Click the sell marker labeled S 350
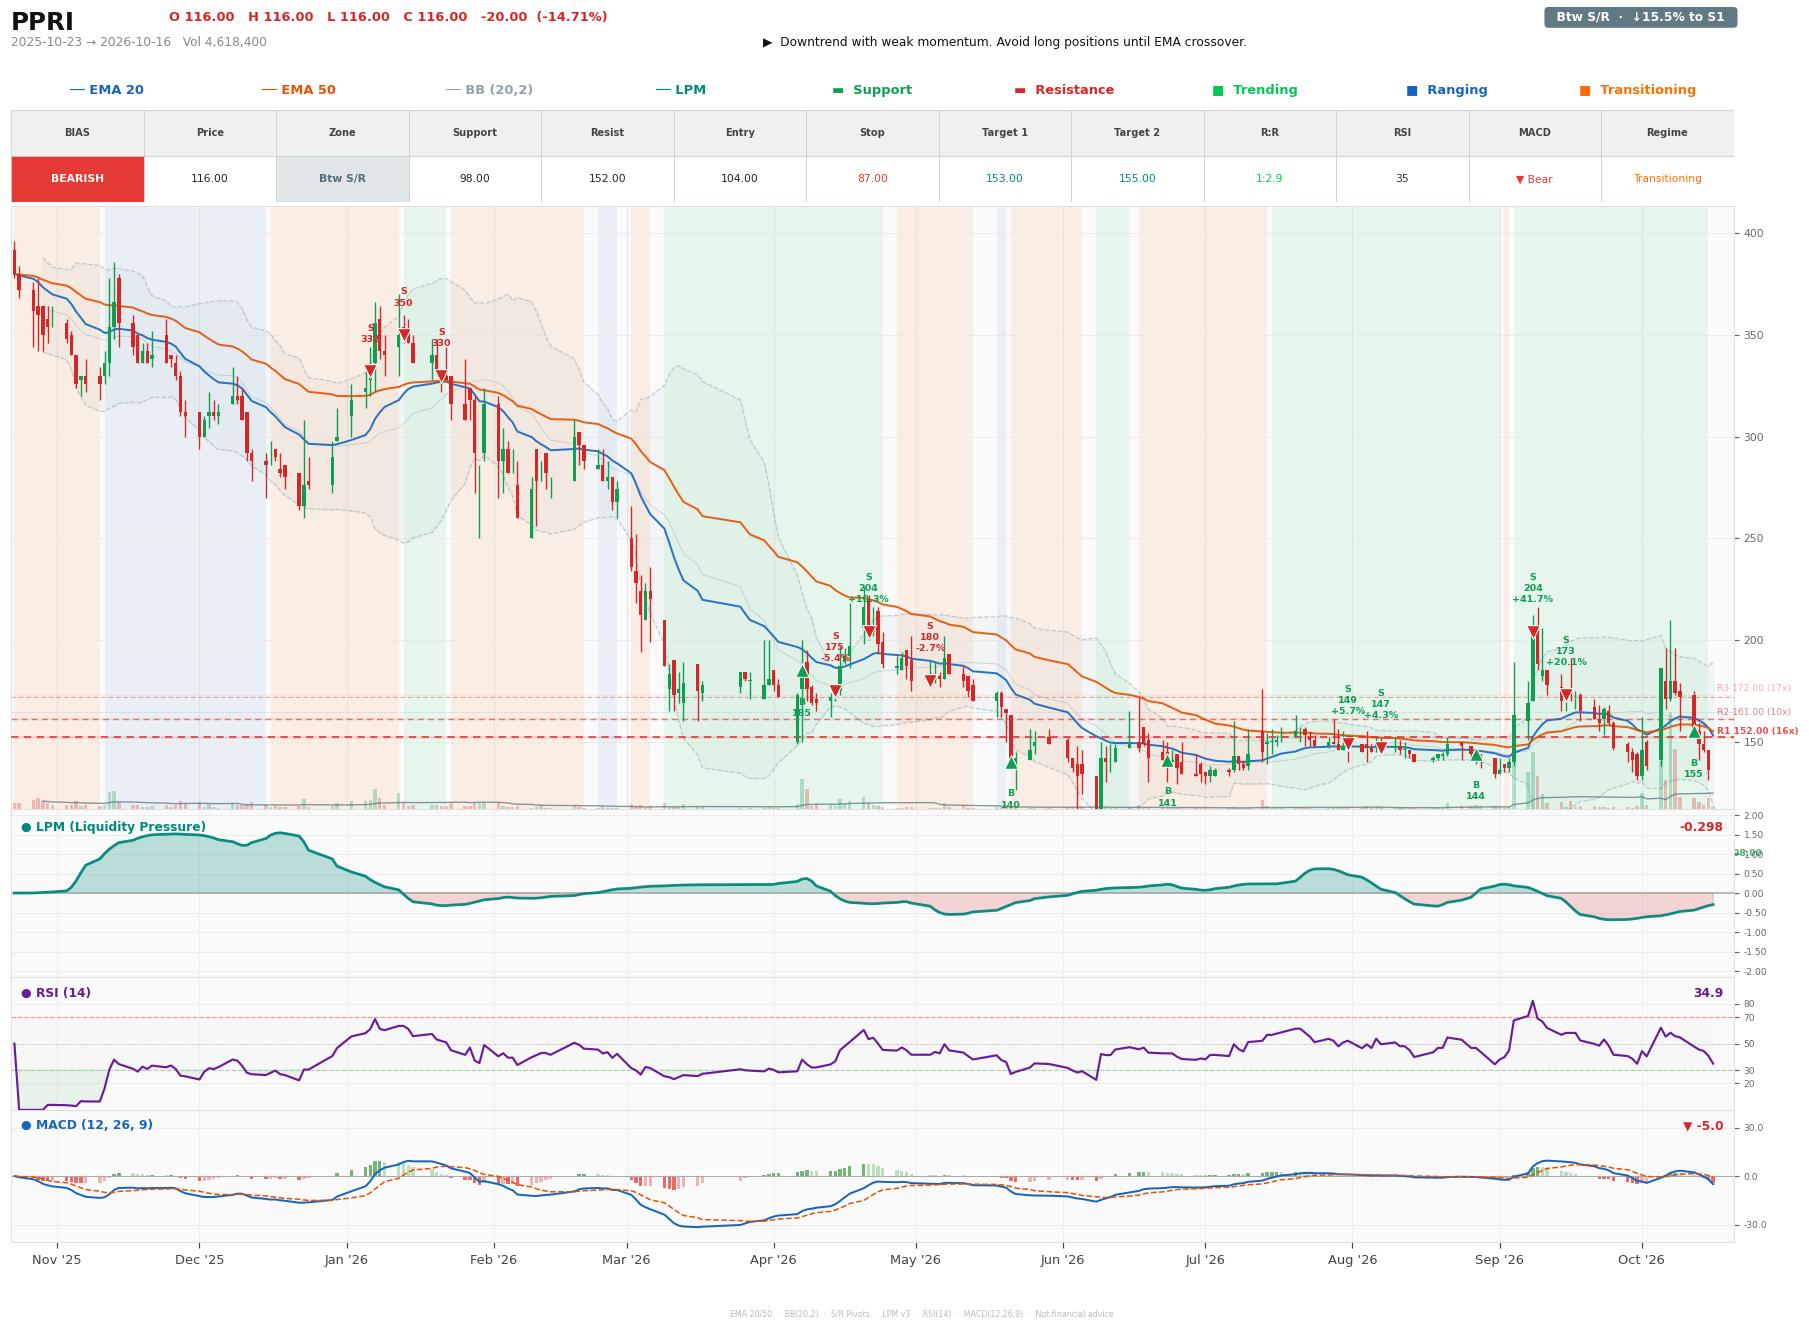 pyautogui.click(x=404, y=335)
